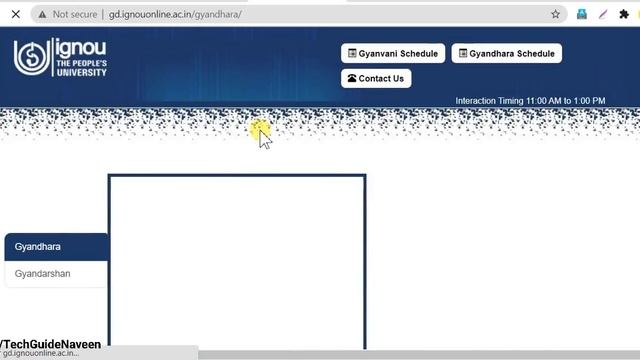This screenshot has width=640, height=360.
Task: Click the horizontal scrollbar at bottom
Action: click(x=419, y=355)
